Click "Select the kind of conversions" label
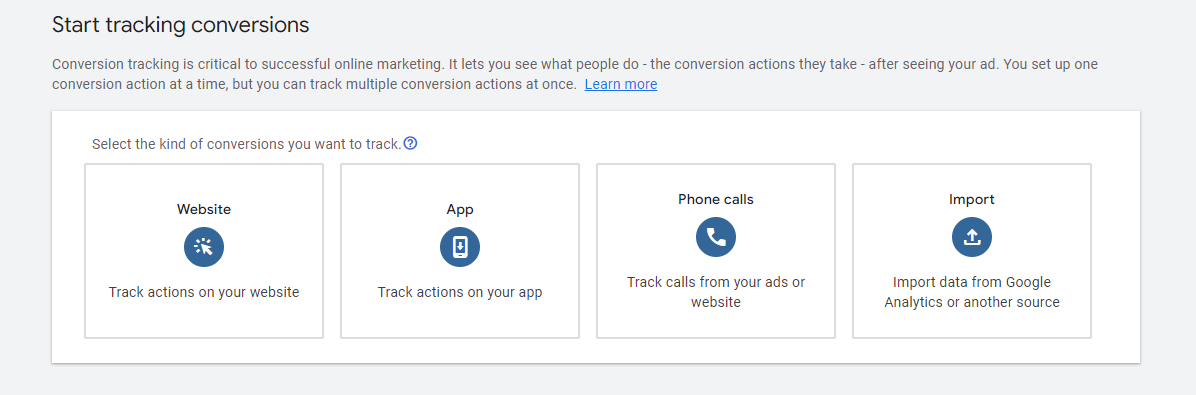This screenshot has height=395, width=1196. click(246, 143)
